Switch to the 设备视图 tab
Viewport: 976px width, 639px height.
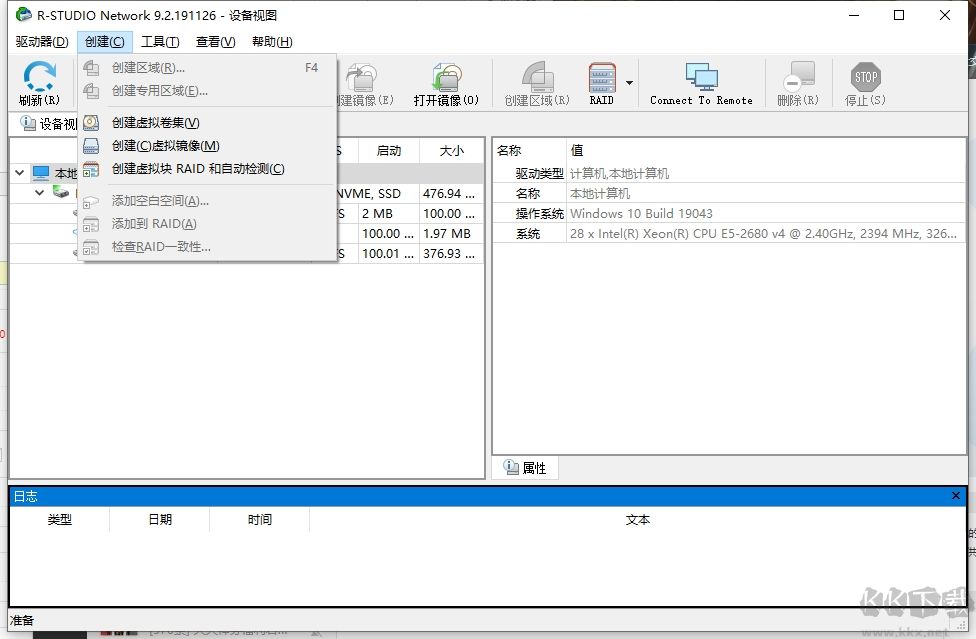click(44, 124)
